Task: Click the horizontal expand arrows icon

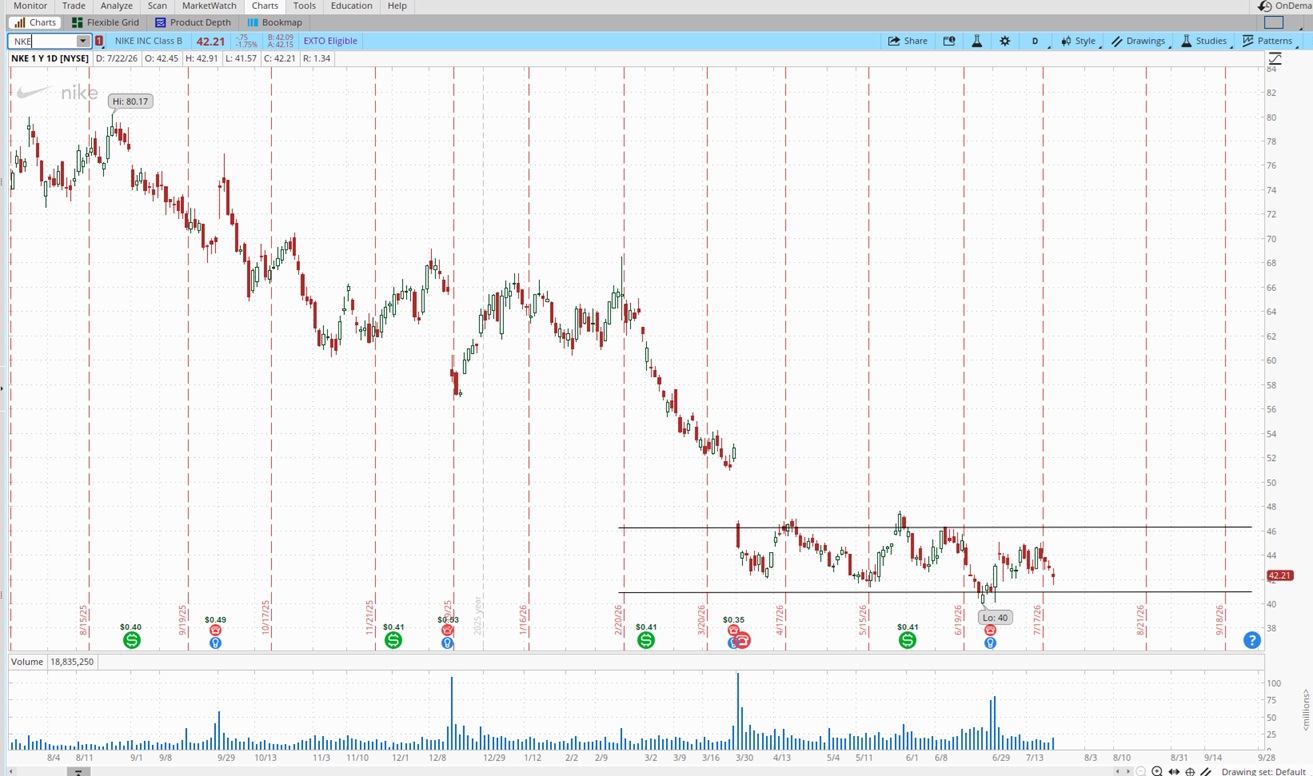Action: pos(1174,771)
